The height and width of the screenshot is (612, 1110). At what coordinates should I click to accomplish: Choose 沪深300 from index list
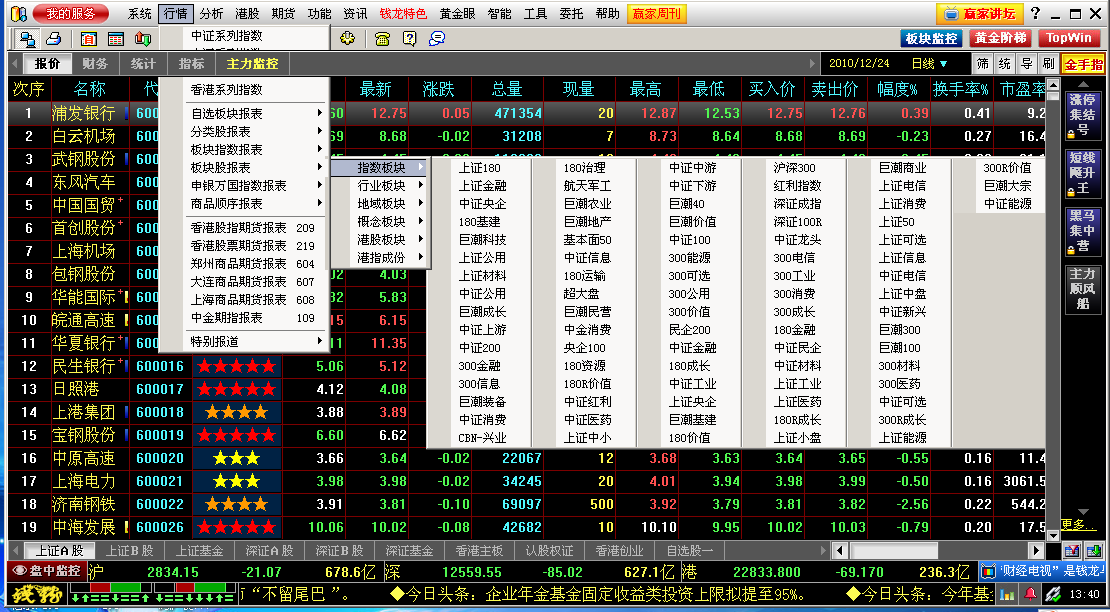click(x=794, y=168)
